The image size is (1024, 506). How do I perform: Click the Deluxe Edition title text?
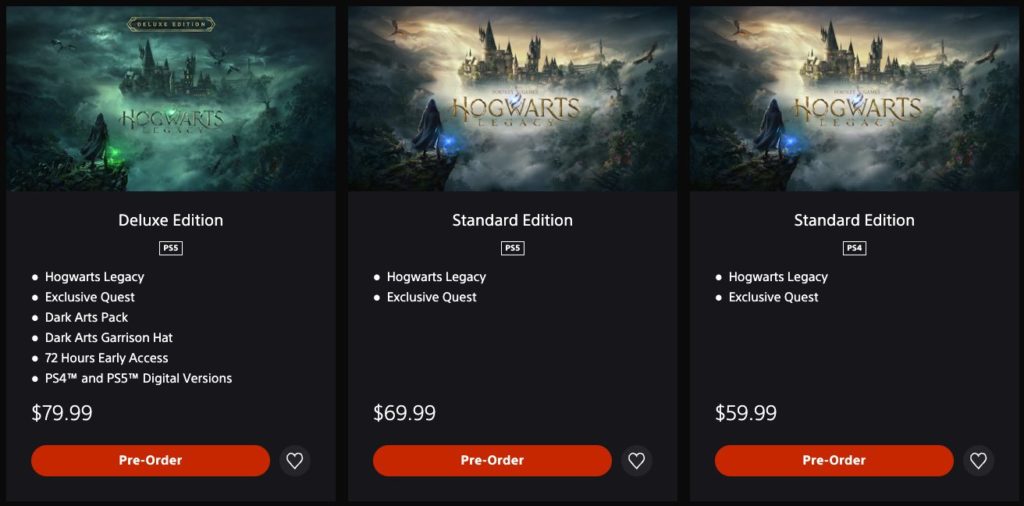[x=171, y=221]
